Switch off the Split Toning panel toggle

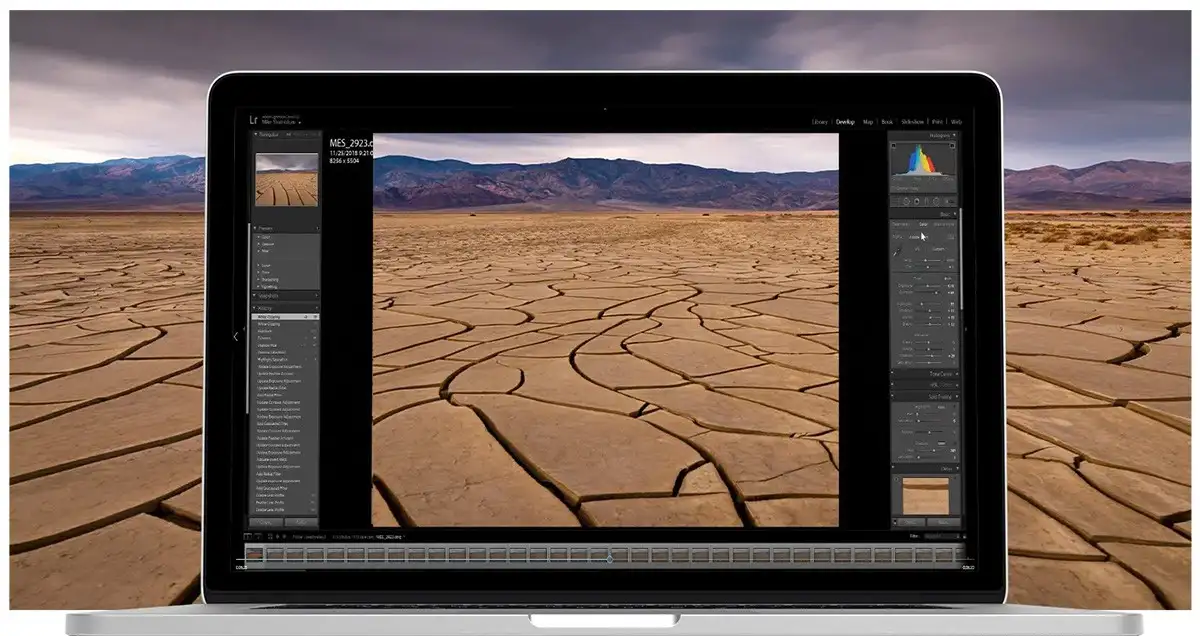pyautogui.click(x=892, y=397)
